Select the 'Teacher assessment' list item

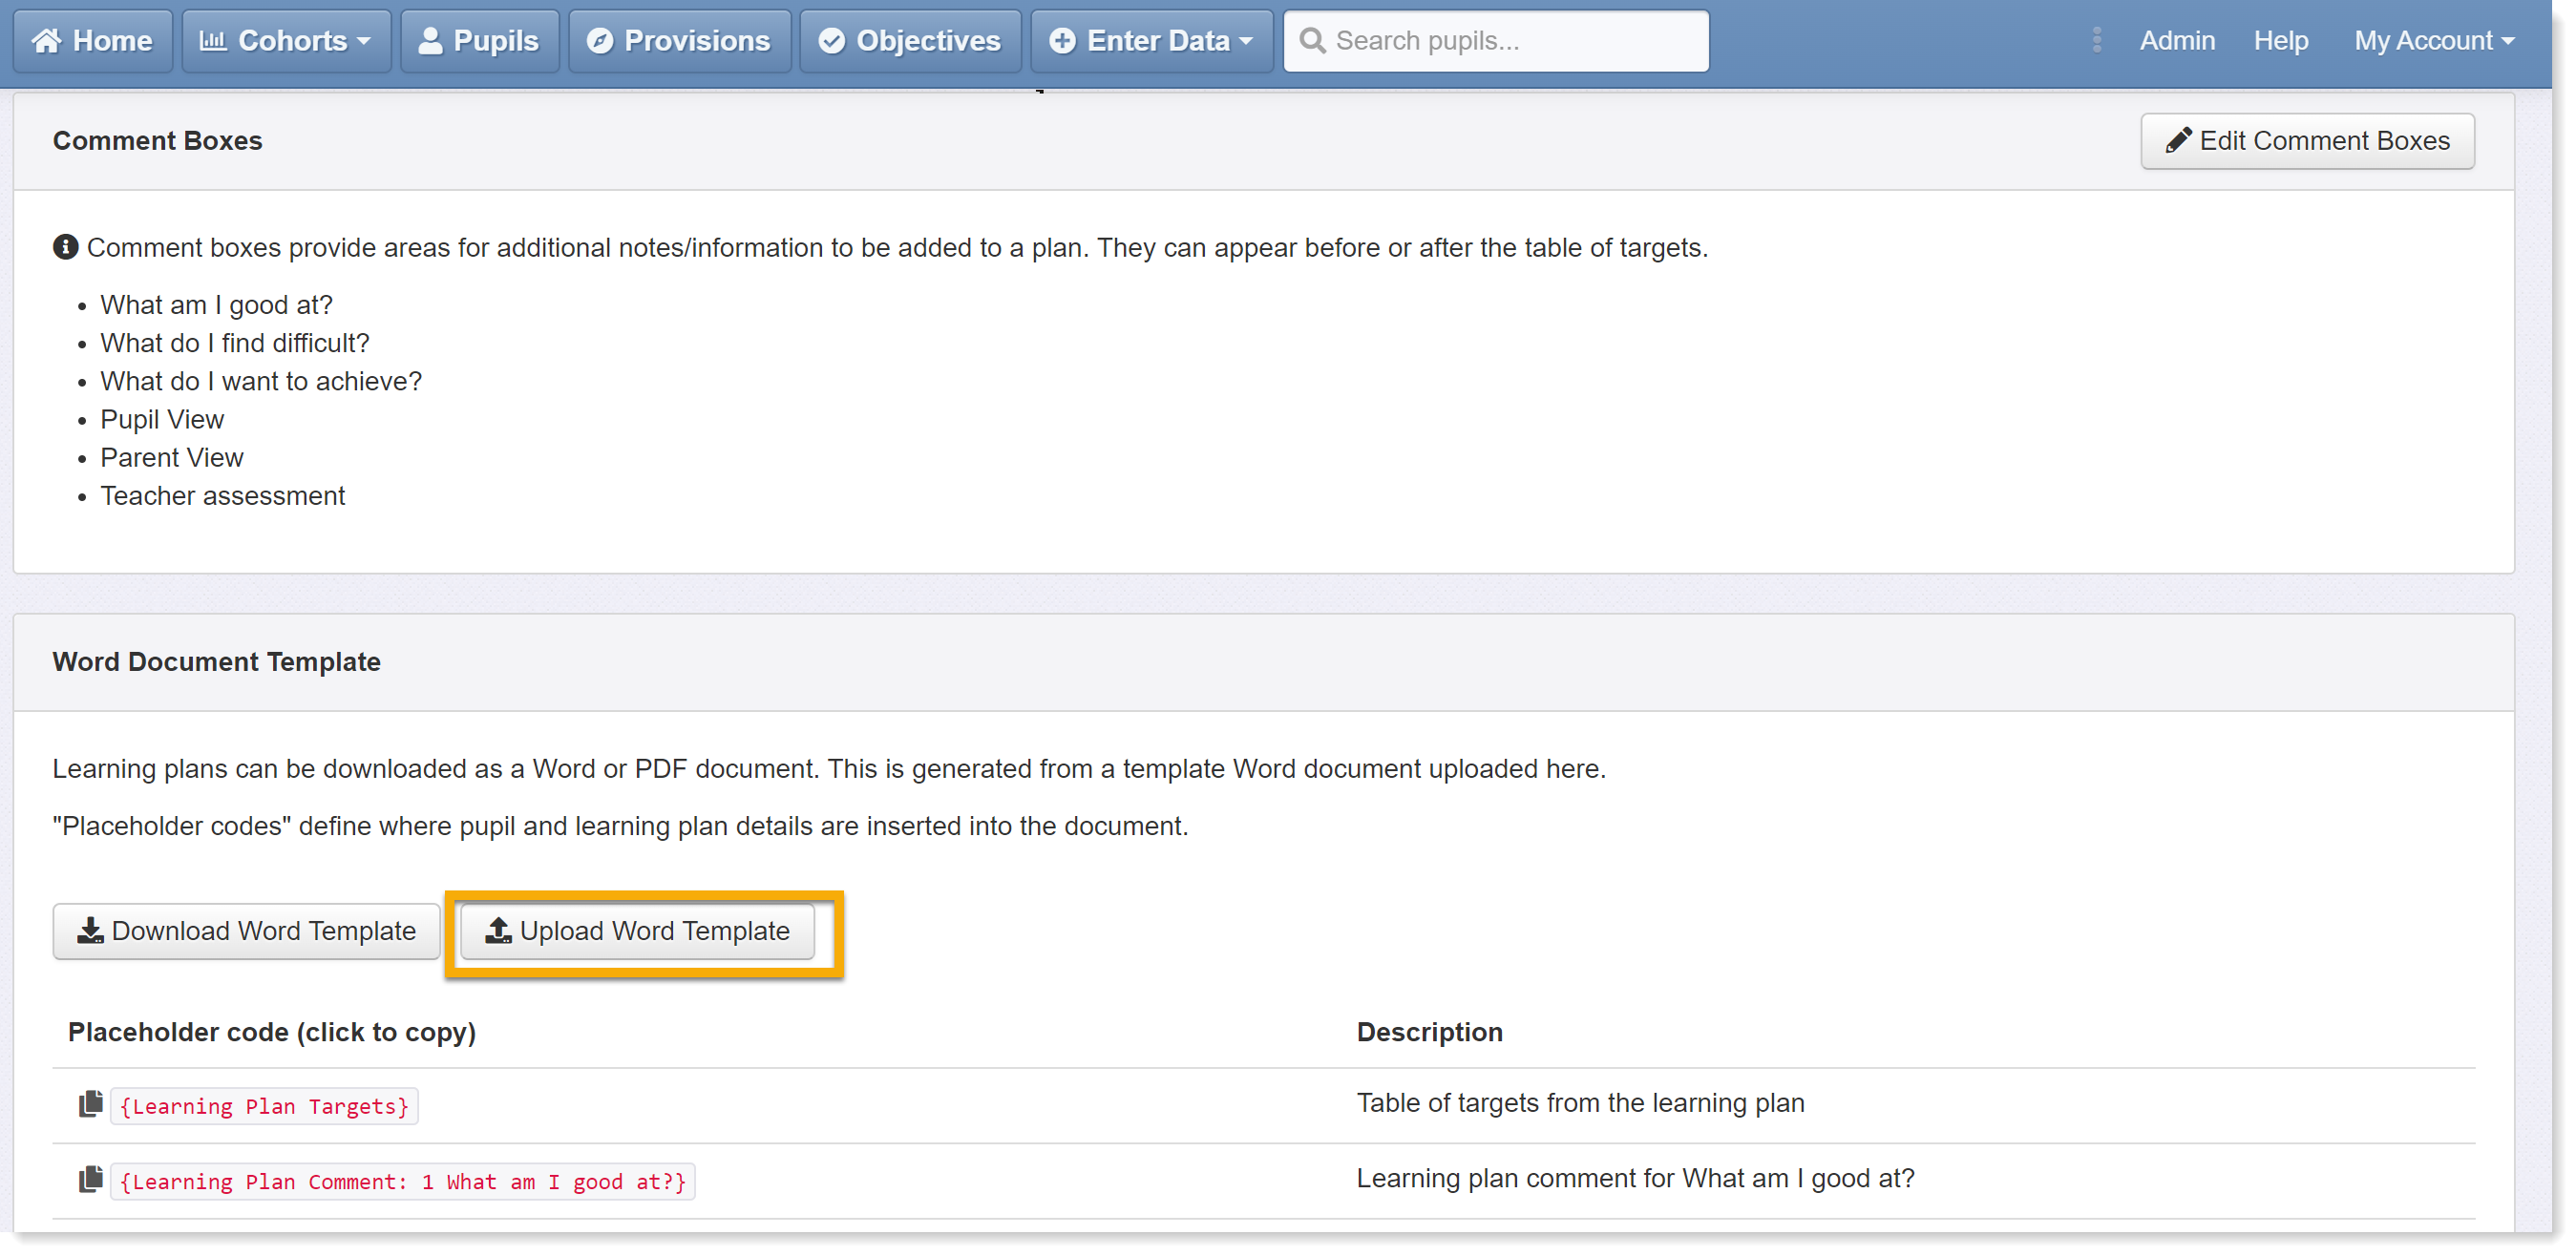[223, 495]
